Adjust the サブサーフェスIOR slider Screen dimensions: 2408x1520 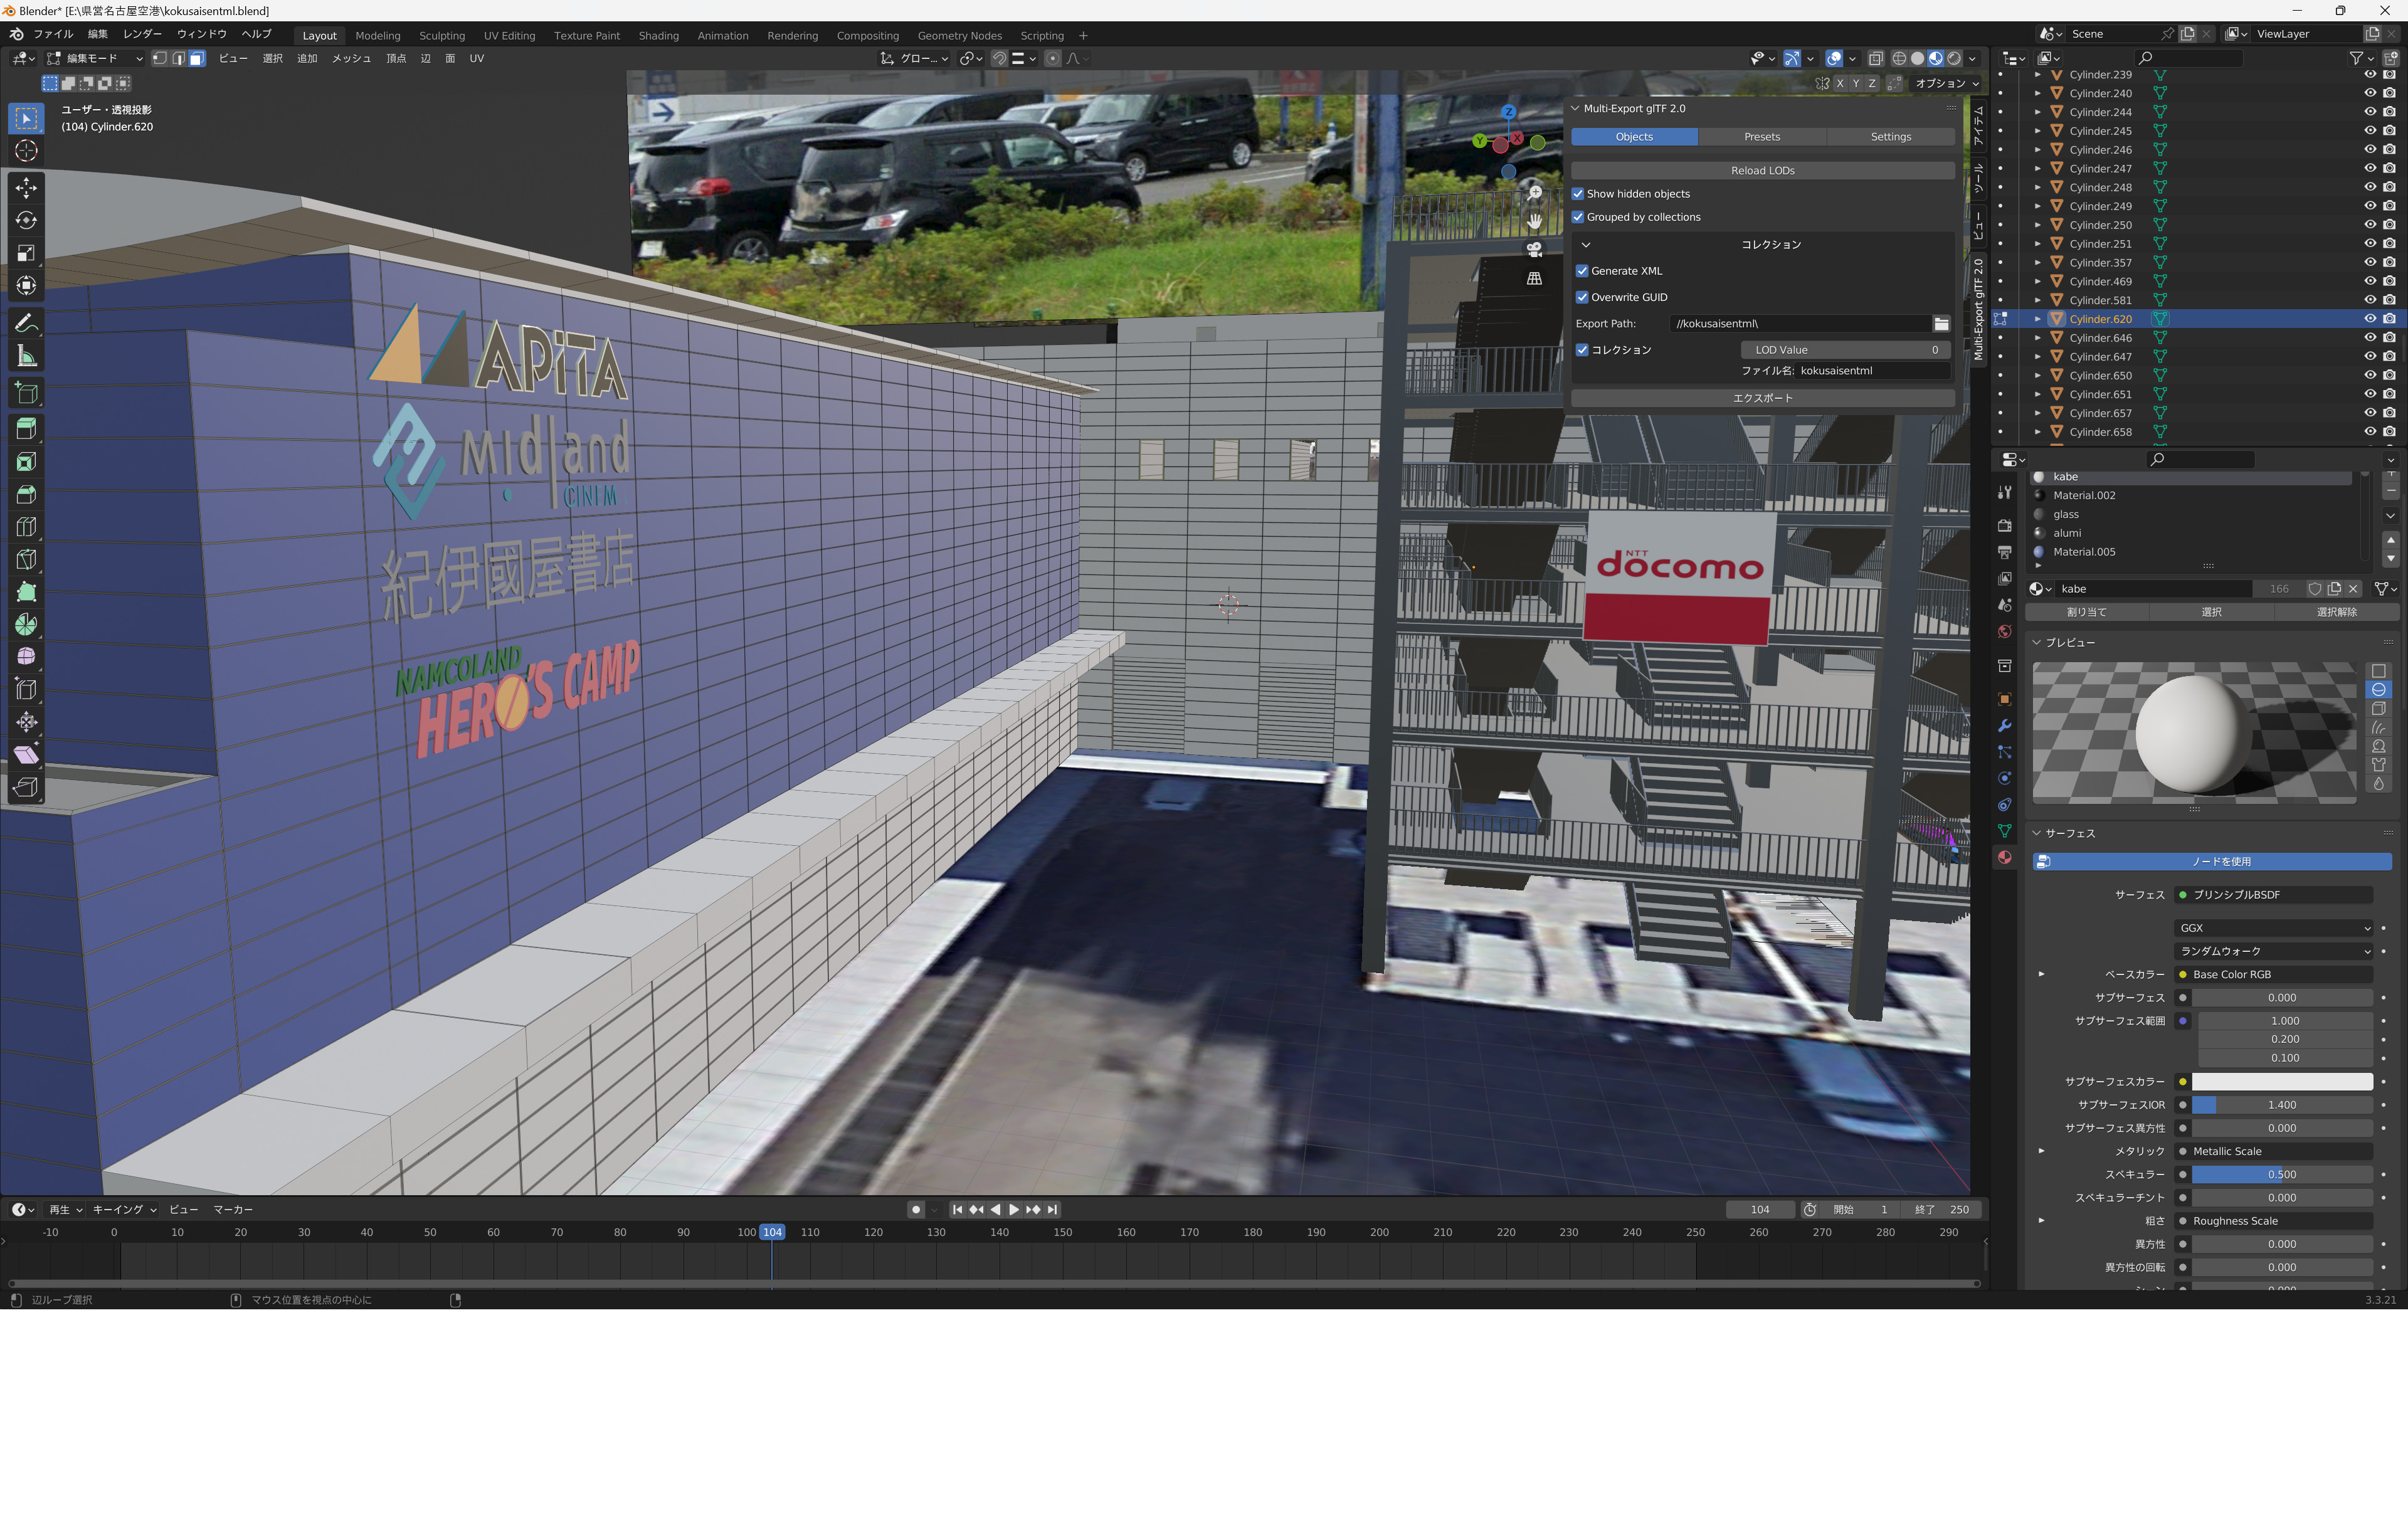click(2282, 1105)
